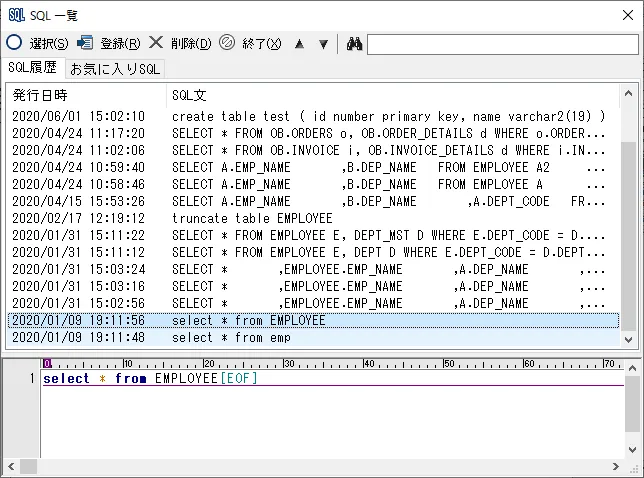Viewport: 644px width, 478px height.
Task: Click the horizontal scrollbar thumb
Action: click(x=28, y=467)
